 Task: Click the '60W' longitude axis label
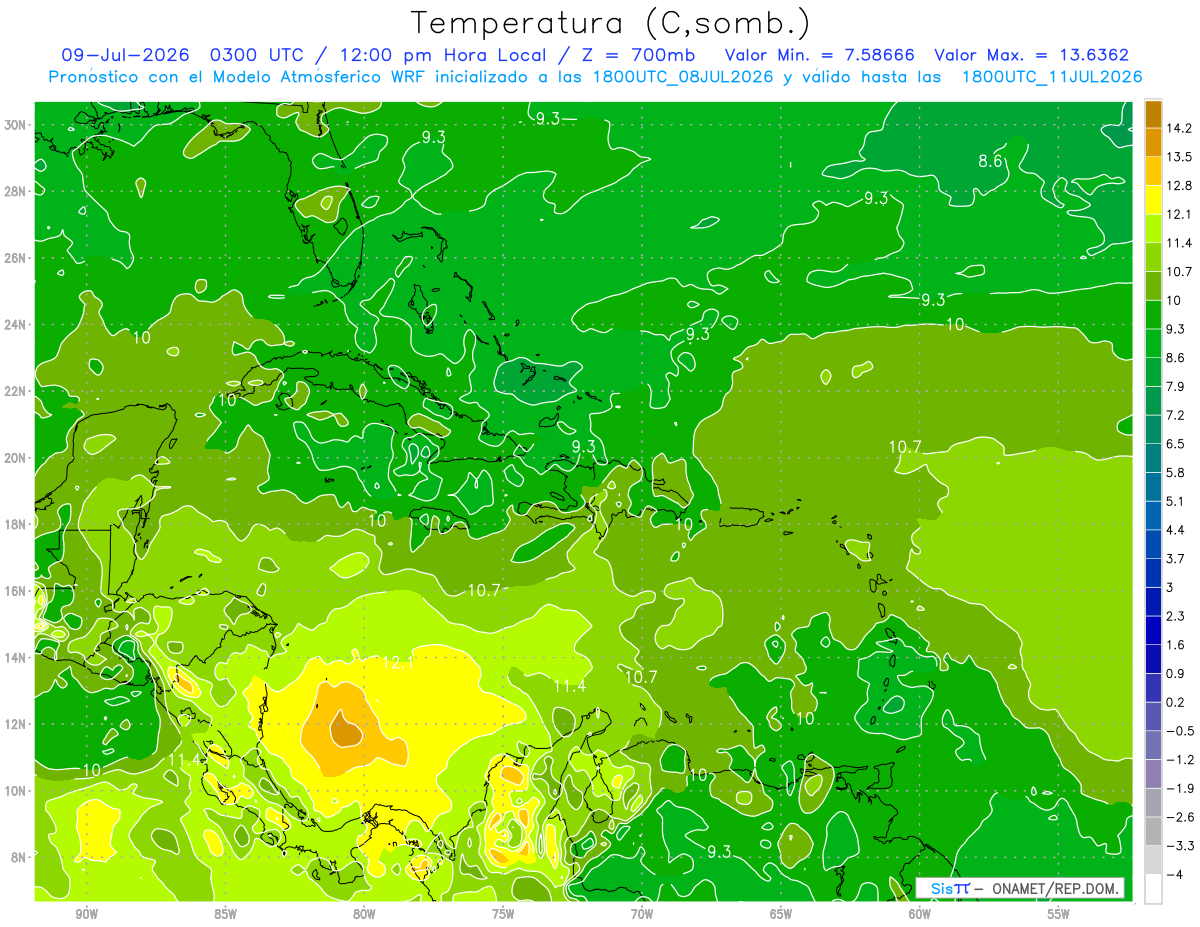click(x=920, y=915)
